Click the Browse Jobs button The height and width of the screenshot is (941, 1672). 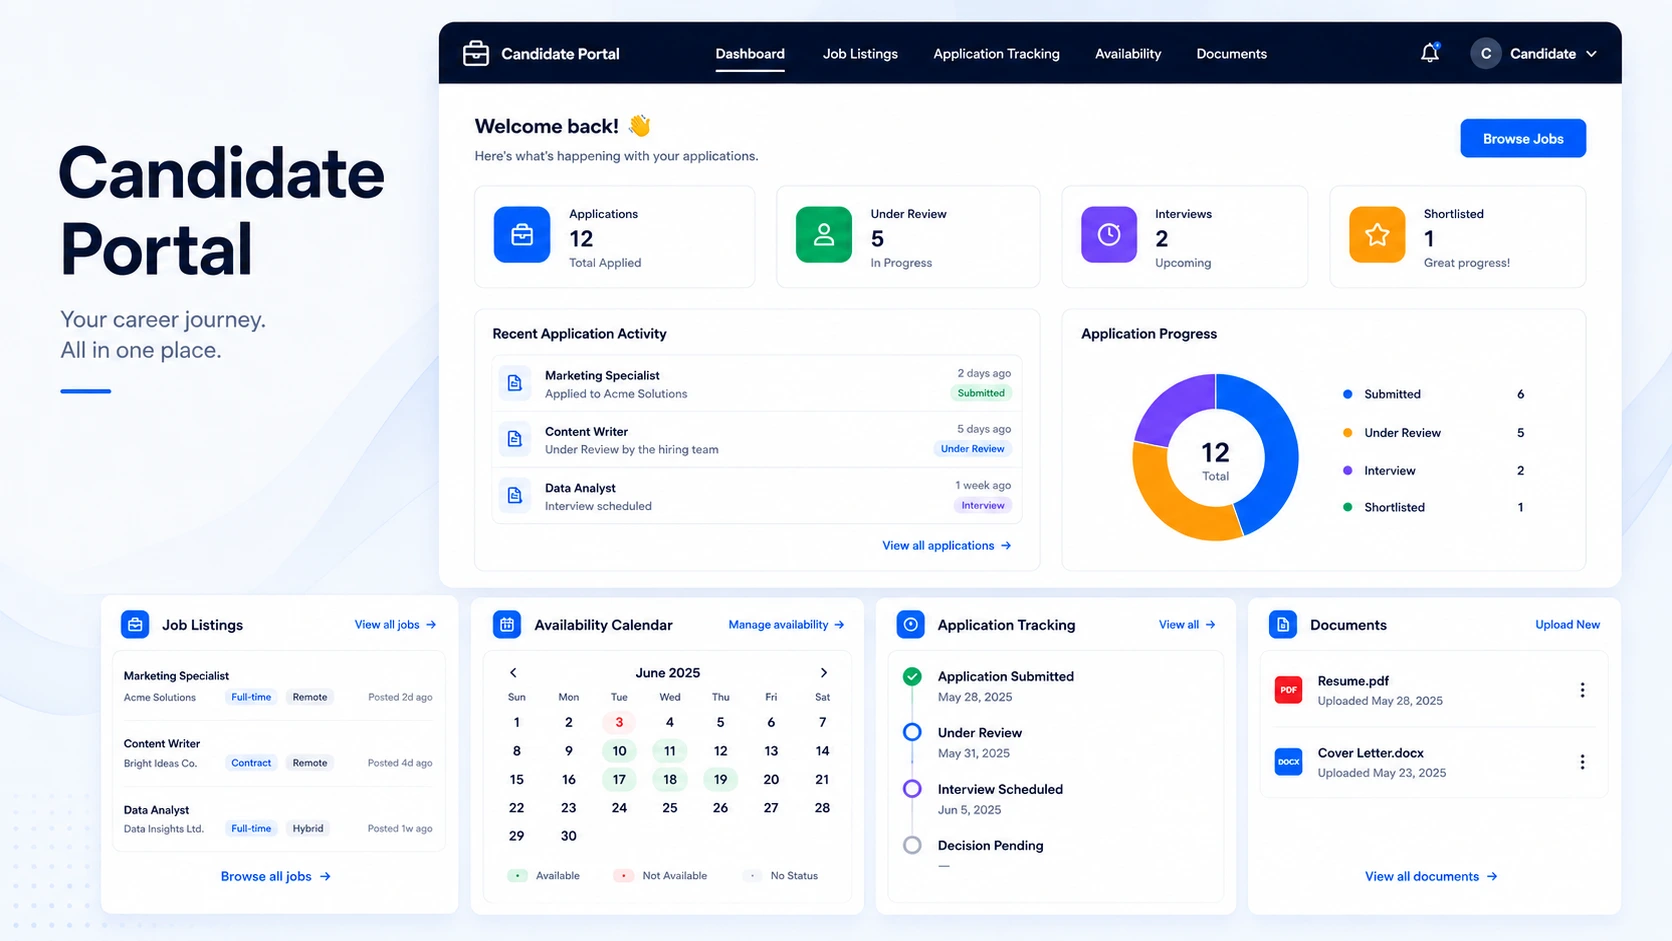[x=1523, y=138]
